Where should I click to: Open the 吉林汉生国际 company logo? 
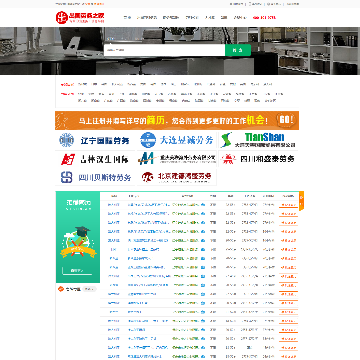click(x=95, y=159)
